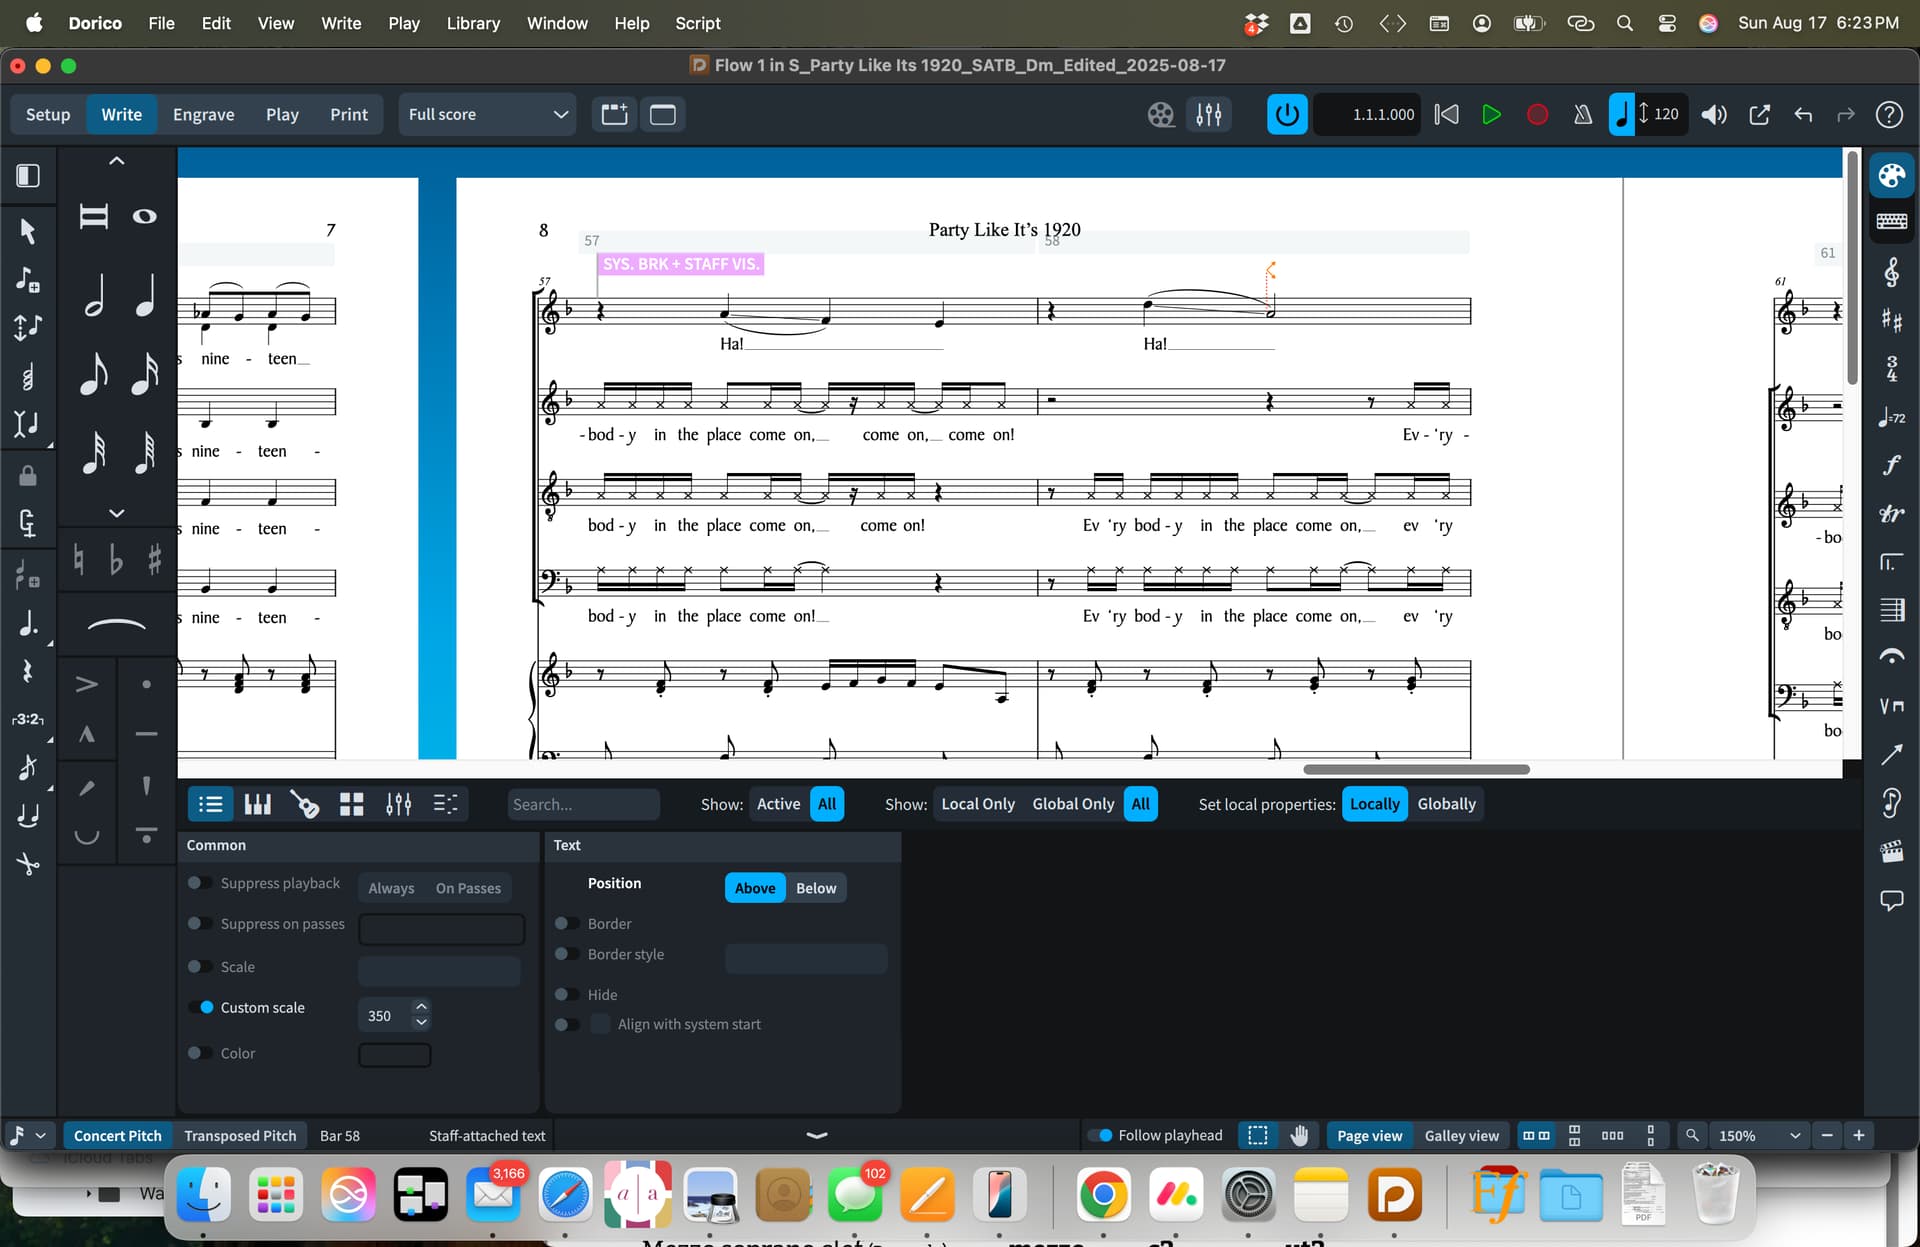The width and height of the screenshot is (1920, 1247).
Task: Open the comments panel
Action: [1891, 900]
